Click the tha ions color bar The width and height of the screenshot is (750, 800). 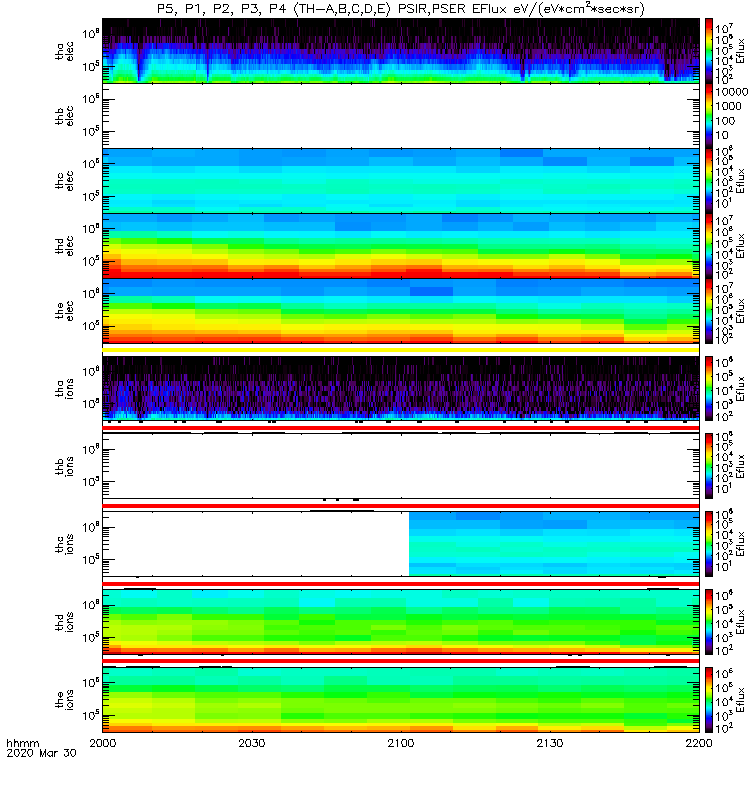point(709,388)
